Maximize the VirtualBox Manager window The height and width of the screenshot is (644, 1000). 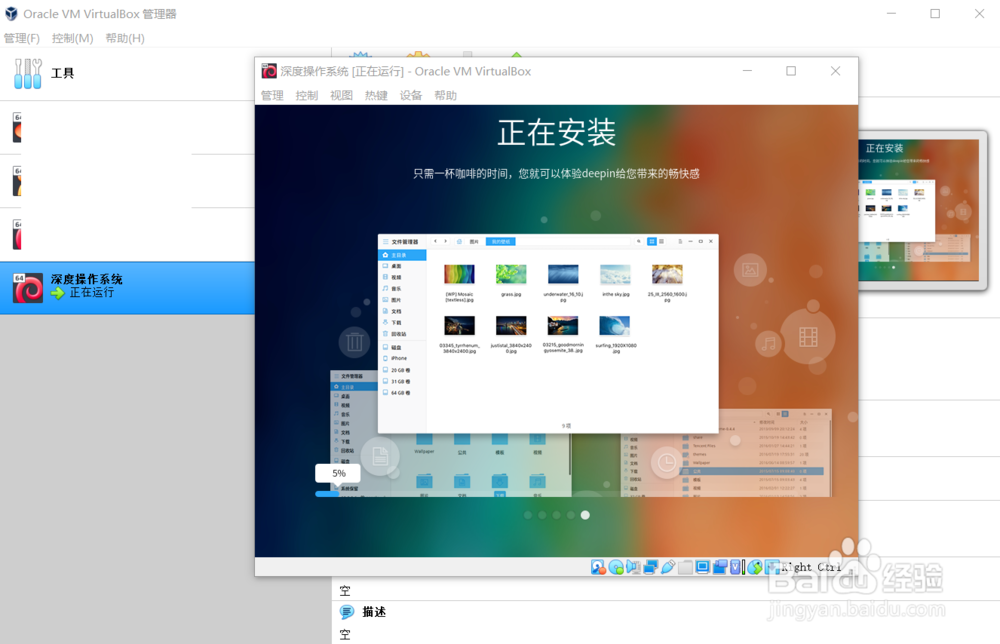[x=935, y=13]
